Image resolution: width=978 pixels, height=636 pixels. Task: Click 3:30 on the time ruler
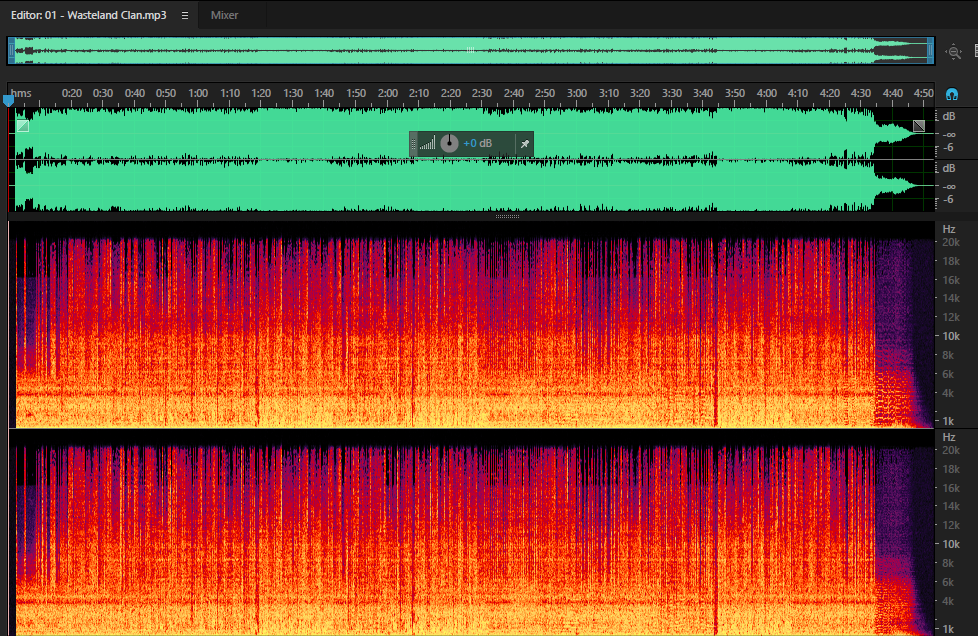pos(671,93)
